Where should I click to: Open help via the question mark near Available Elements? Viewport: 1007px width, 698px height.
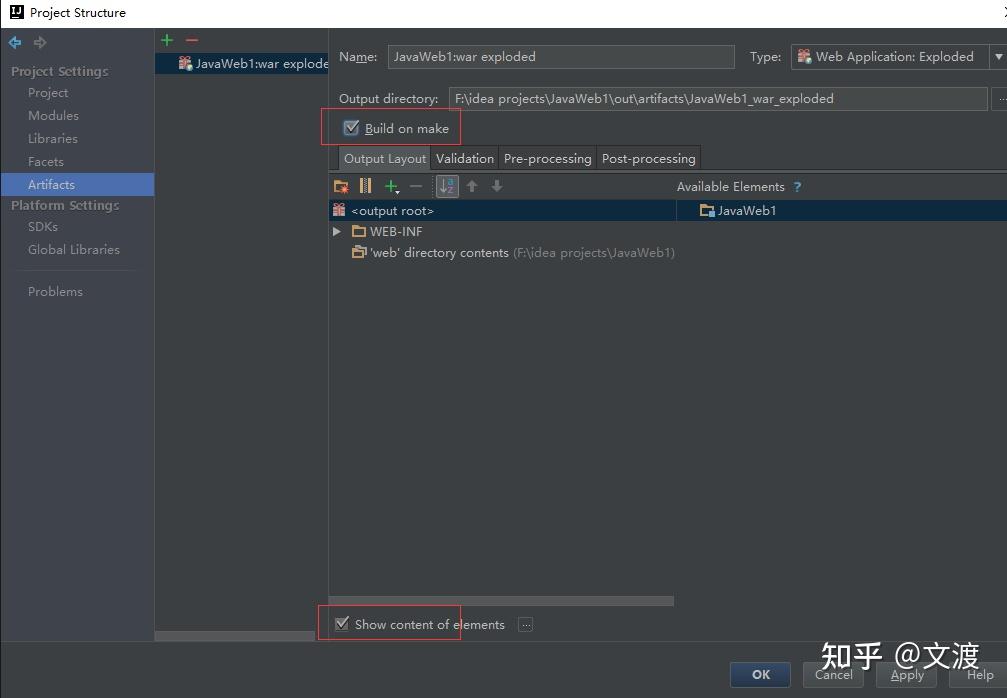click(797, 186)
